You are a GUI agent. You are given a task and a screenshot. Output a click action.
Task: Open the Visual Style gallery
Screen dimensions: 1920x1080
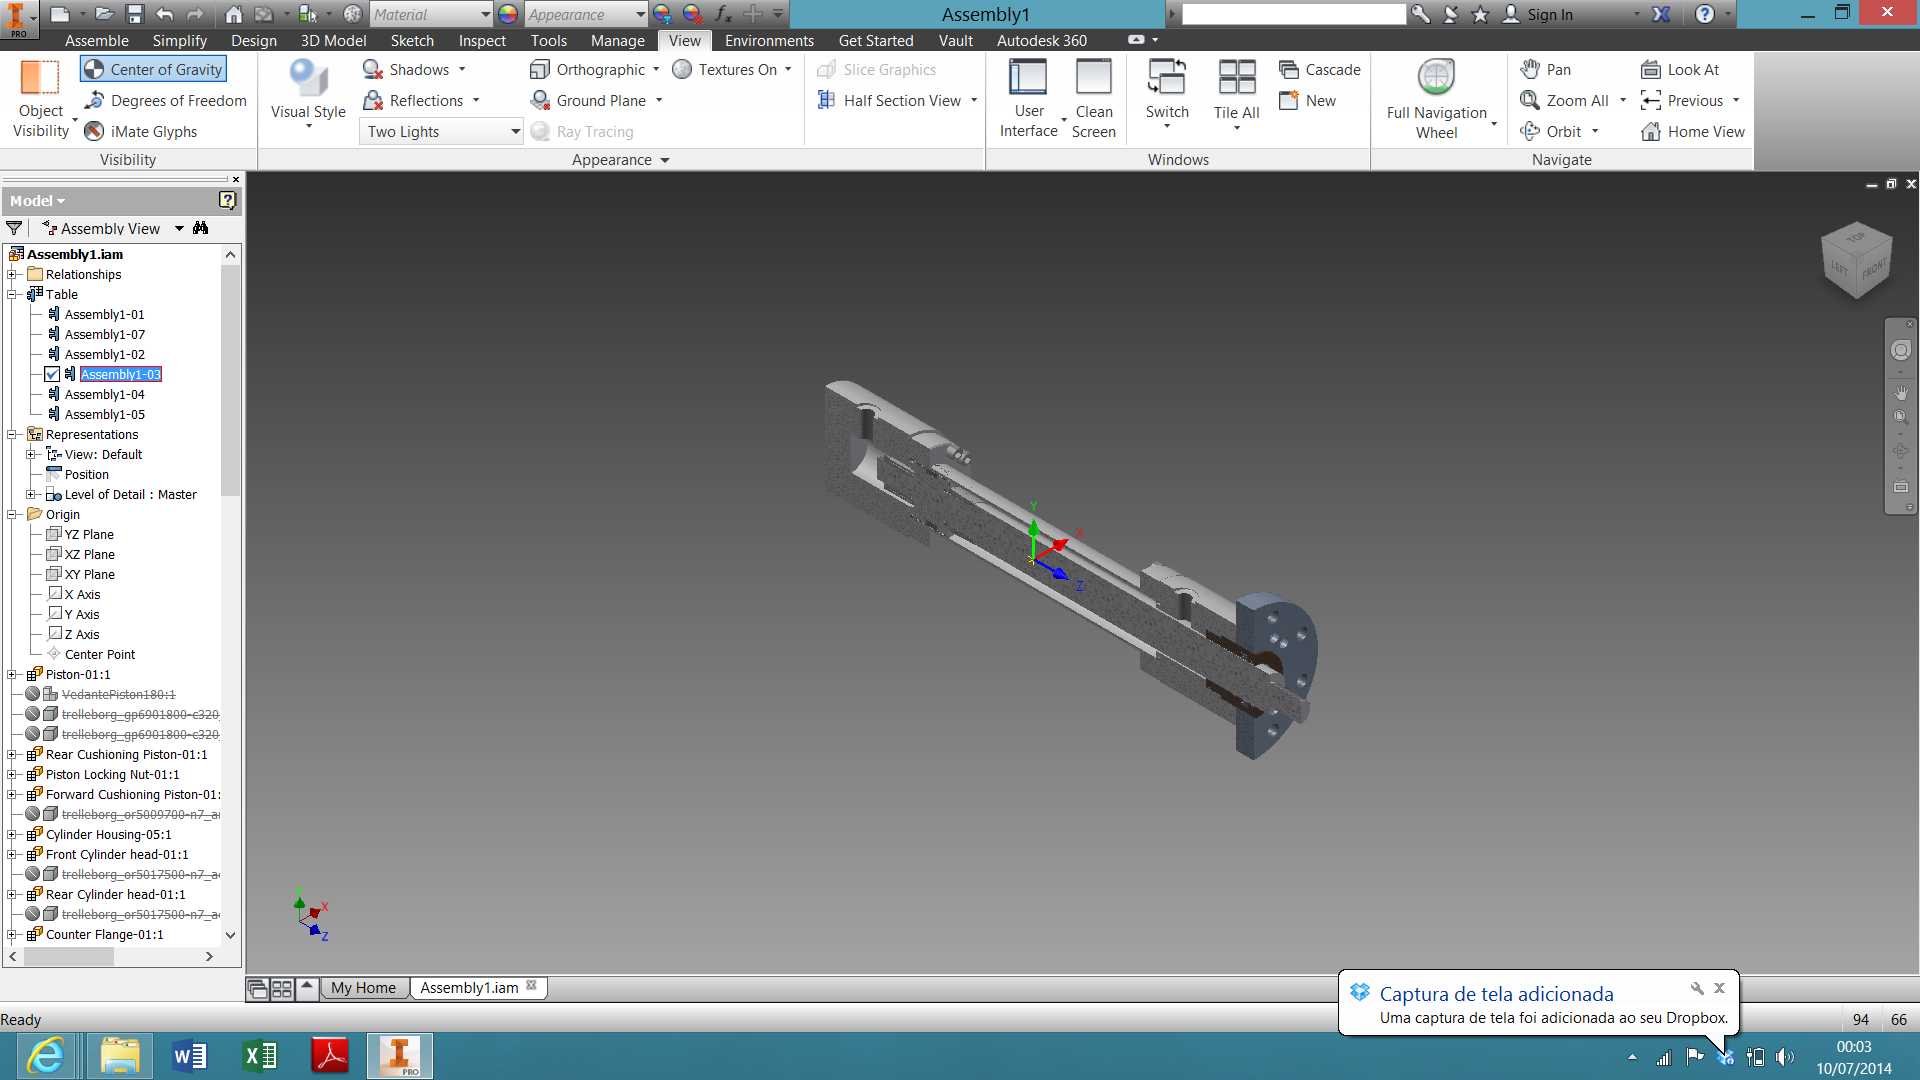308,96
